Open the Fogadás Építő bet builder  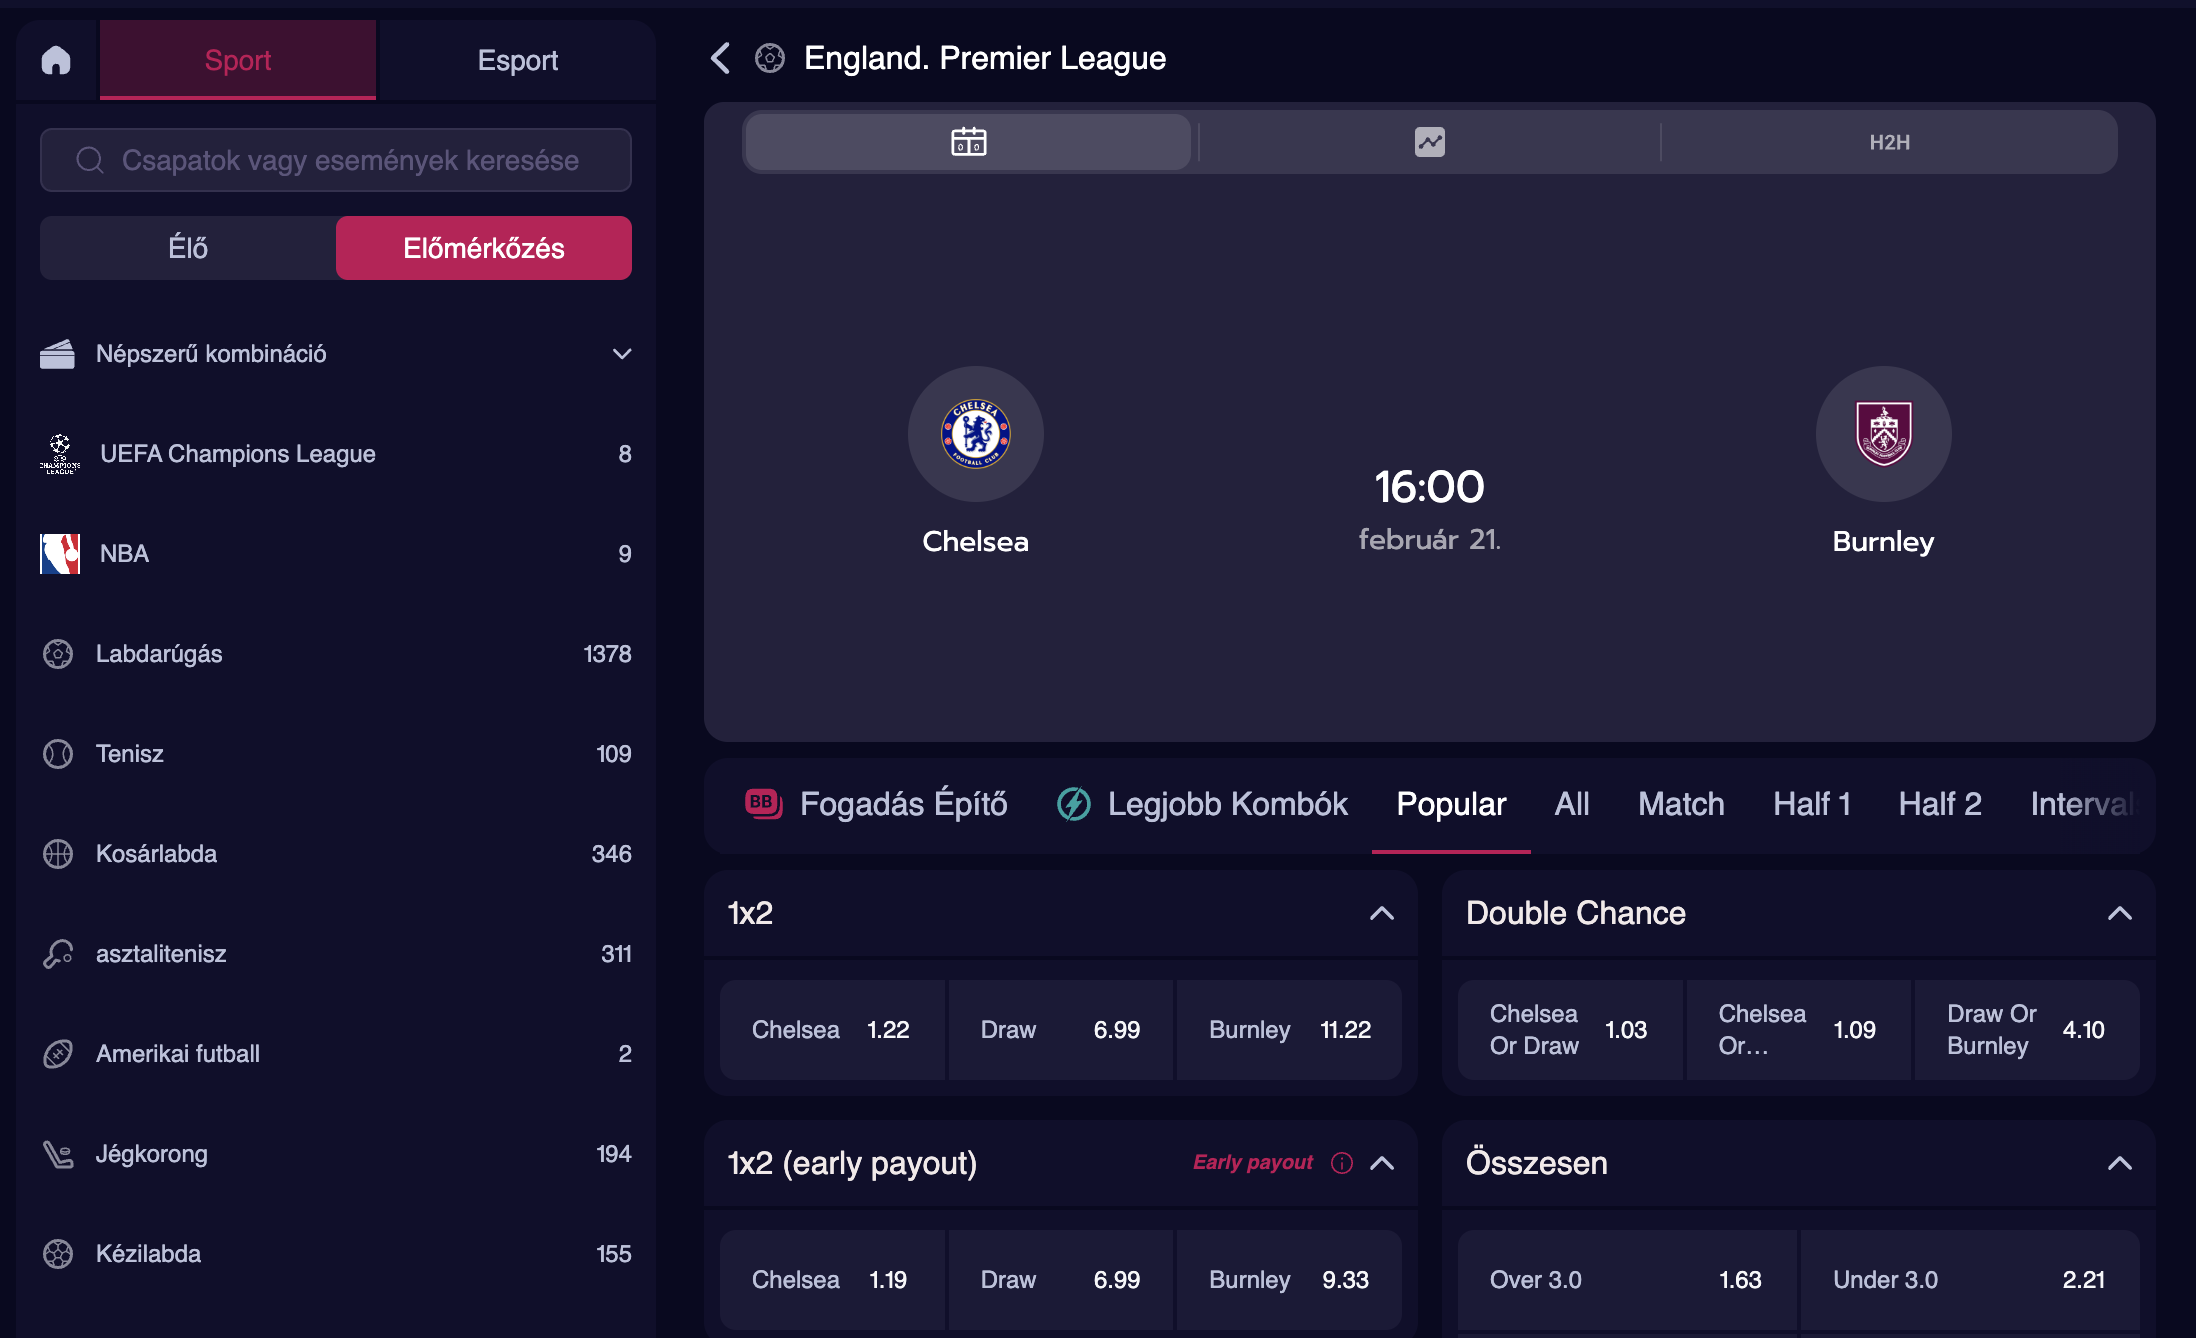click(x=877, y=804)
